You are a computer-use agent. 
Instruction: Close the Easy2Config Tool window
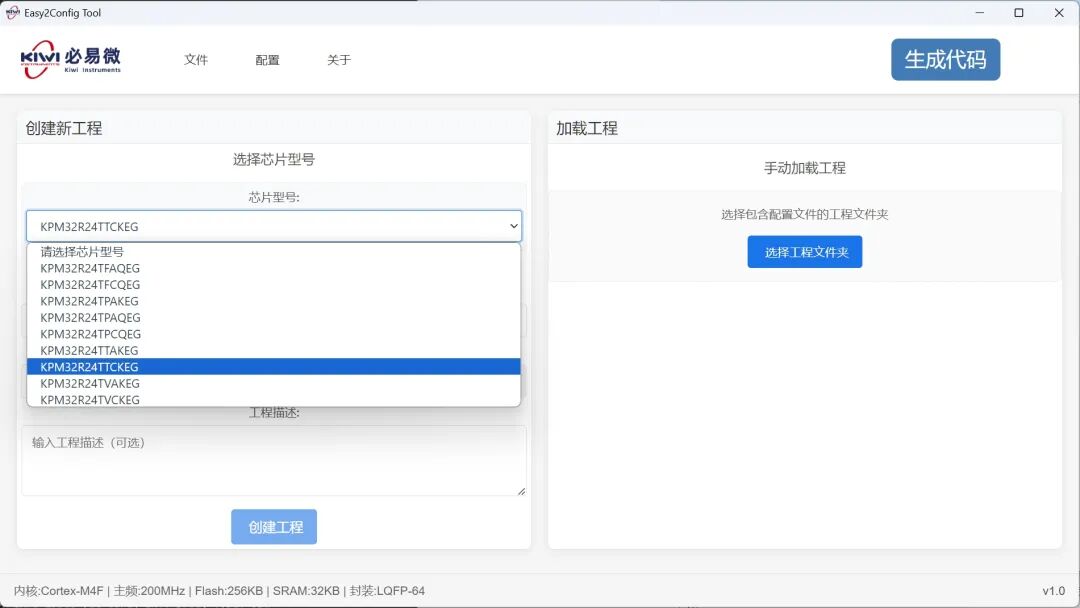[1059, 12]
